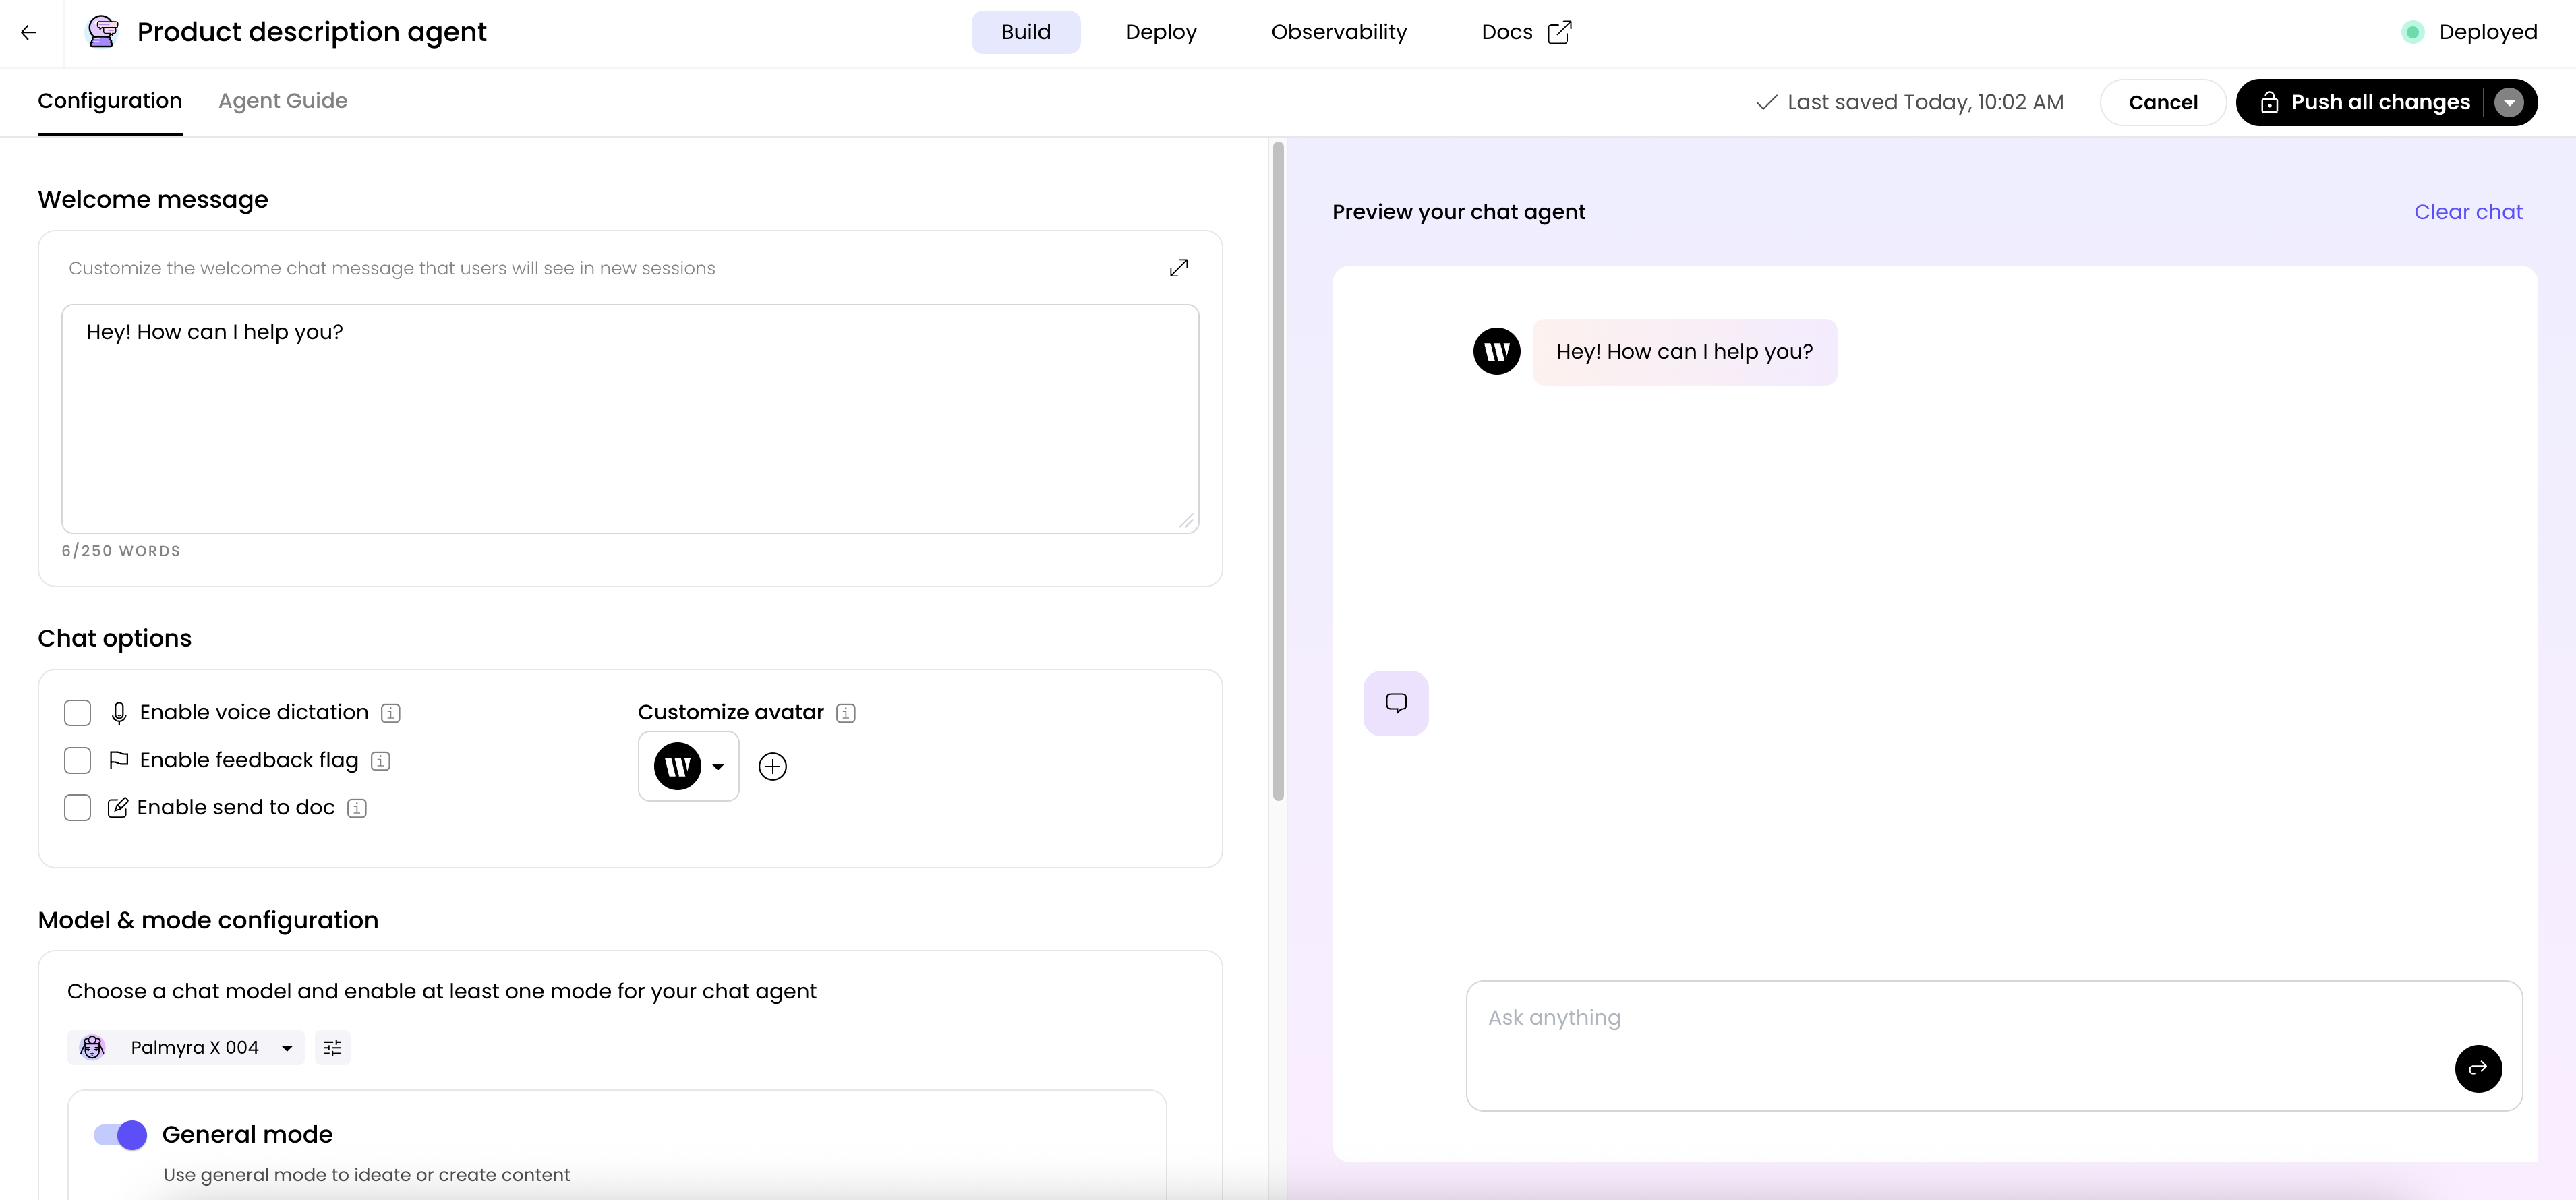
Task: Click 'Last saved Today, 10:02 AM' text
Action: click(x=1925, y=102)
